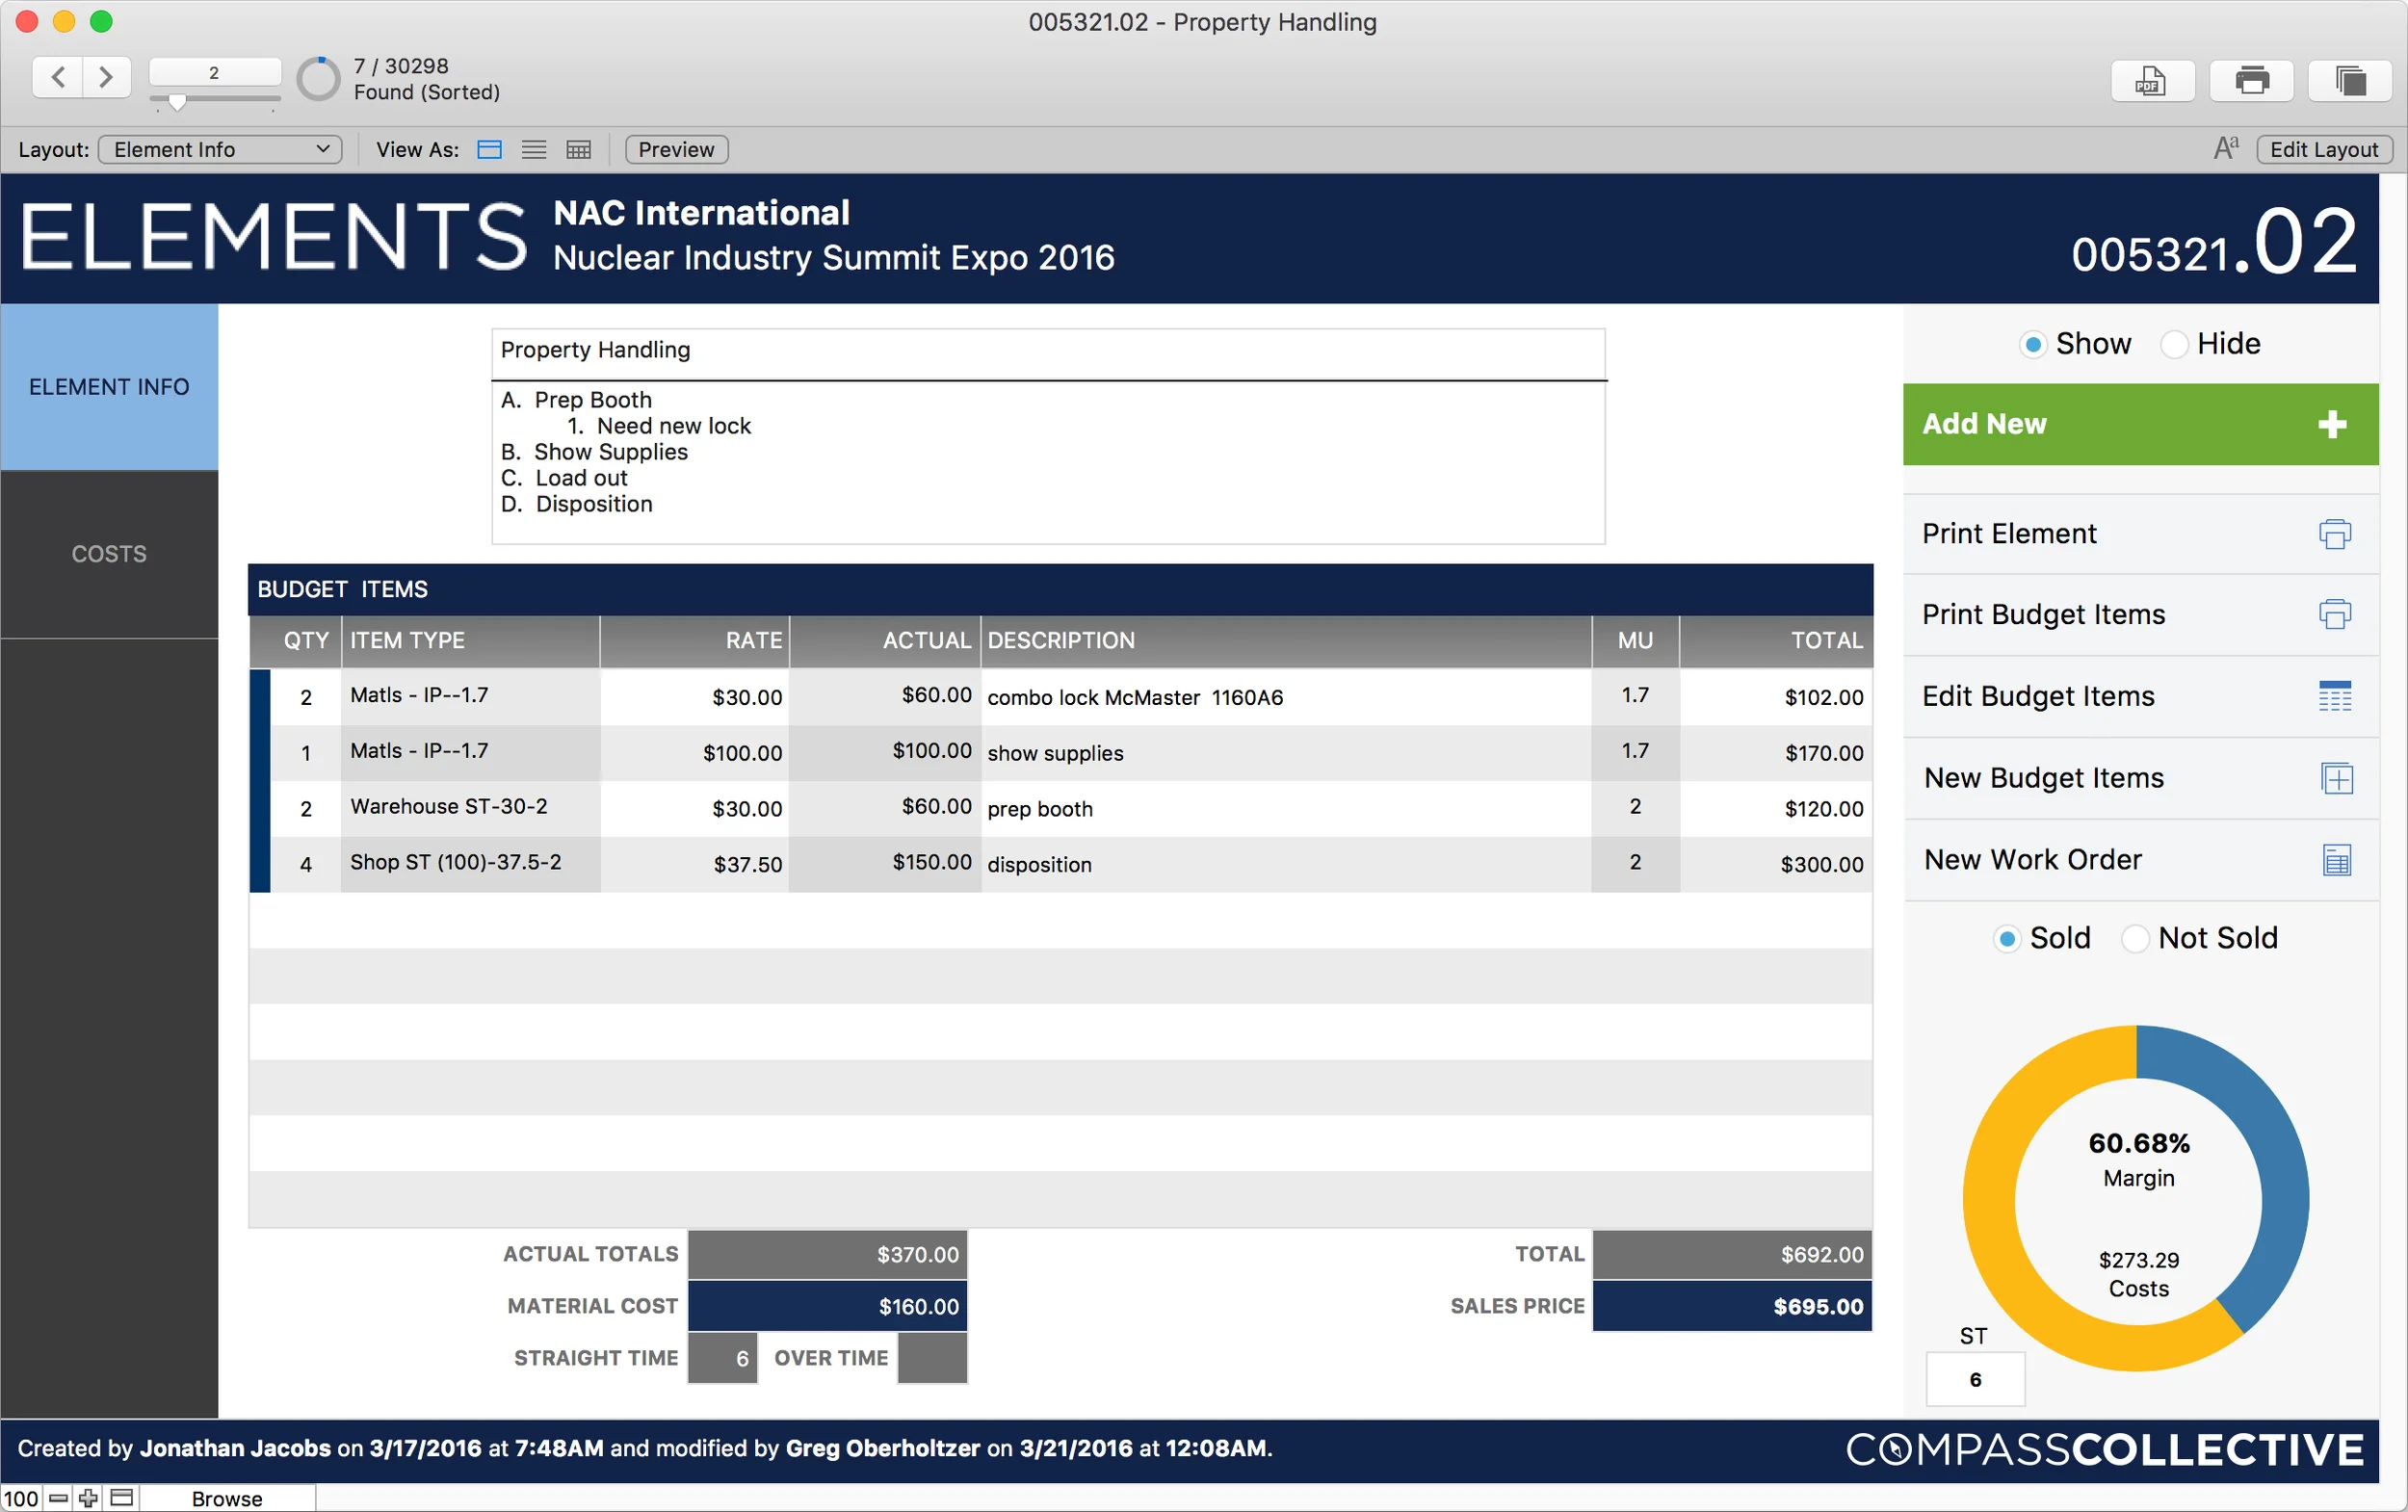Switch to List view in View As
The image size is (2408, 1512).
(534, 149)
